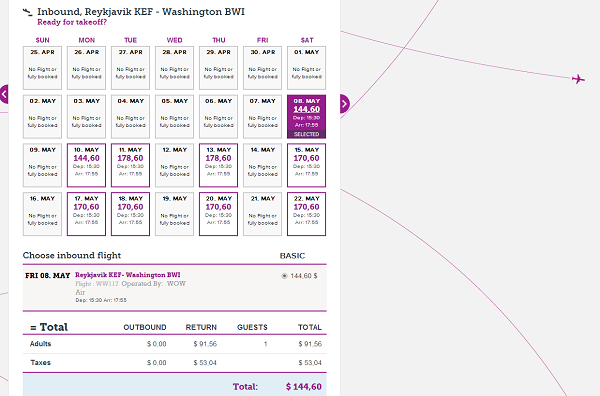600x396 pixels.
Task: Select the 18. May fare cell
Action: click(x=130, y=214)
